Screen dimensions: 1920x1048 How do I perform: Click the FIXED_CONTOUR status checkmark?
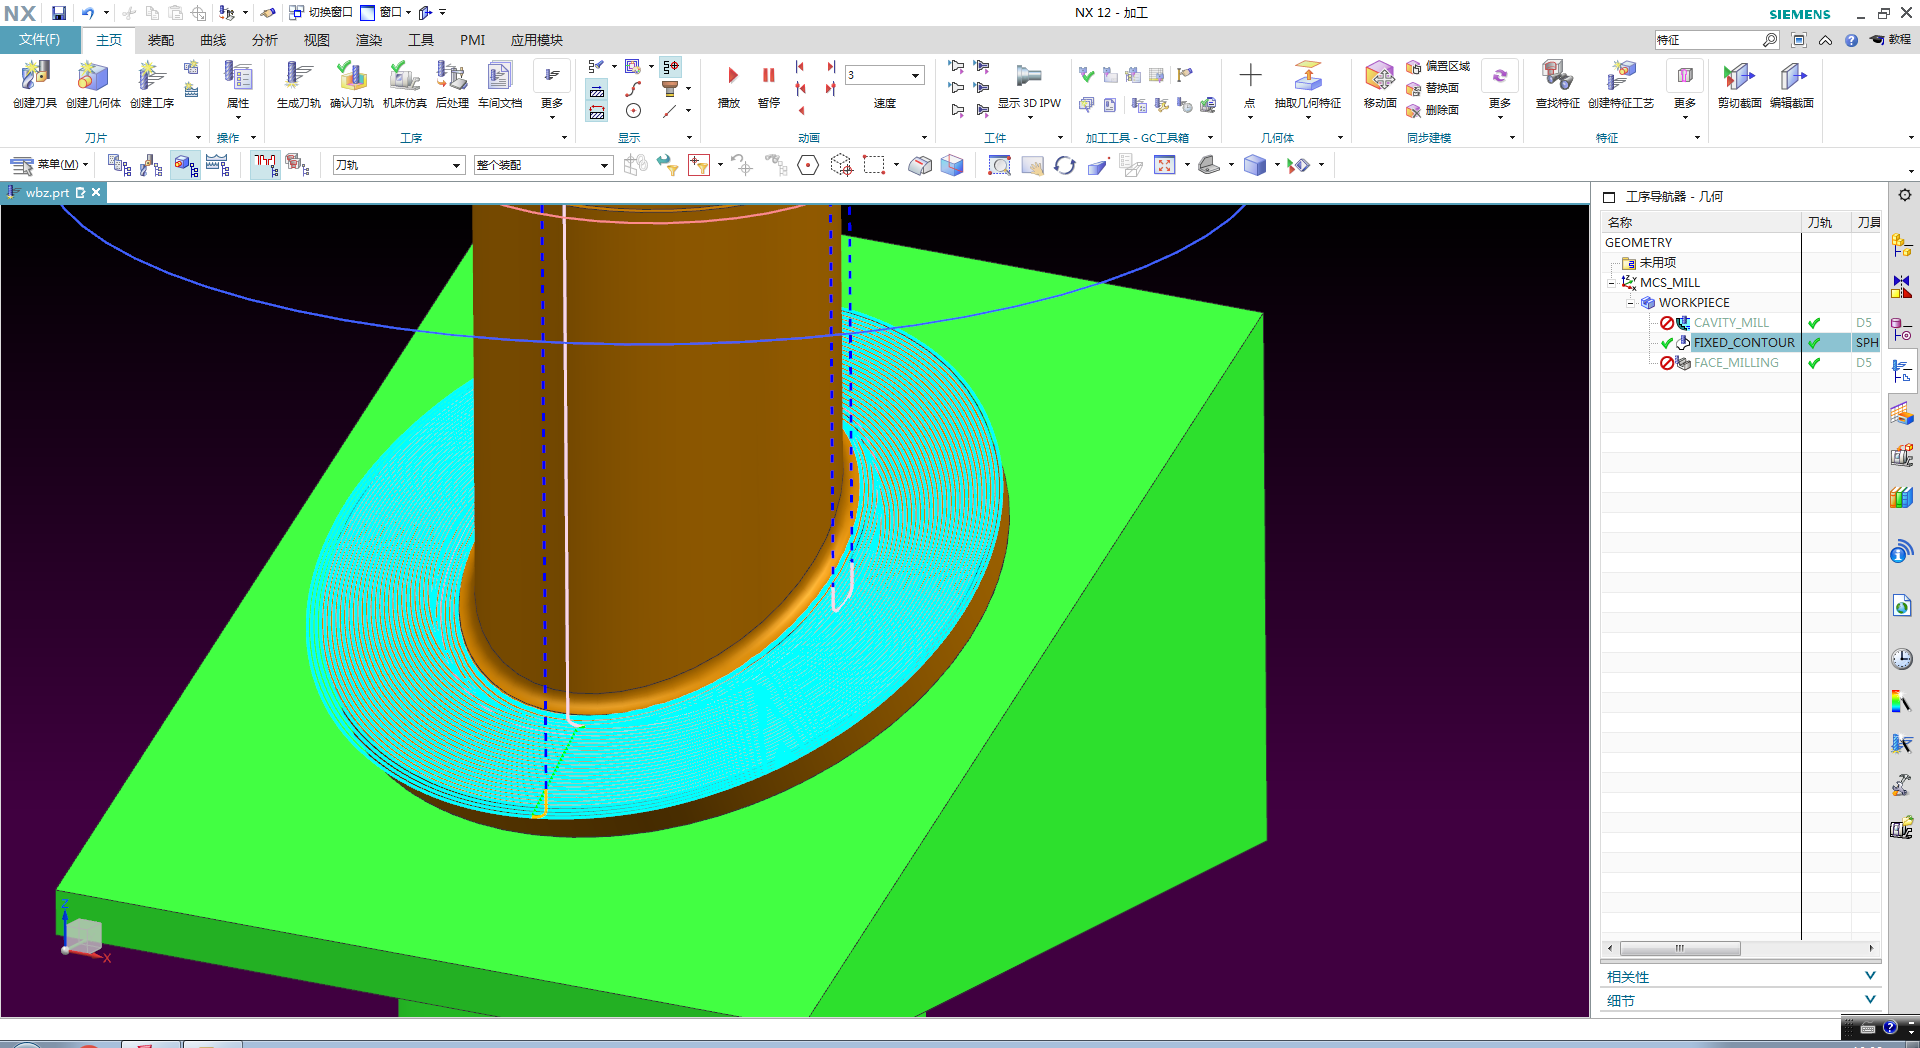(x=1667, y=343)
